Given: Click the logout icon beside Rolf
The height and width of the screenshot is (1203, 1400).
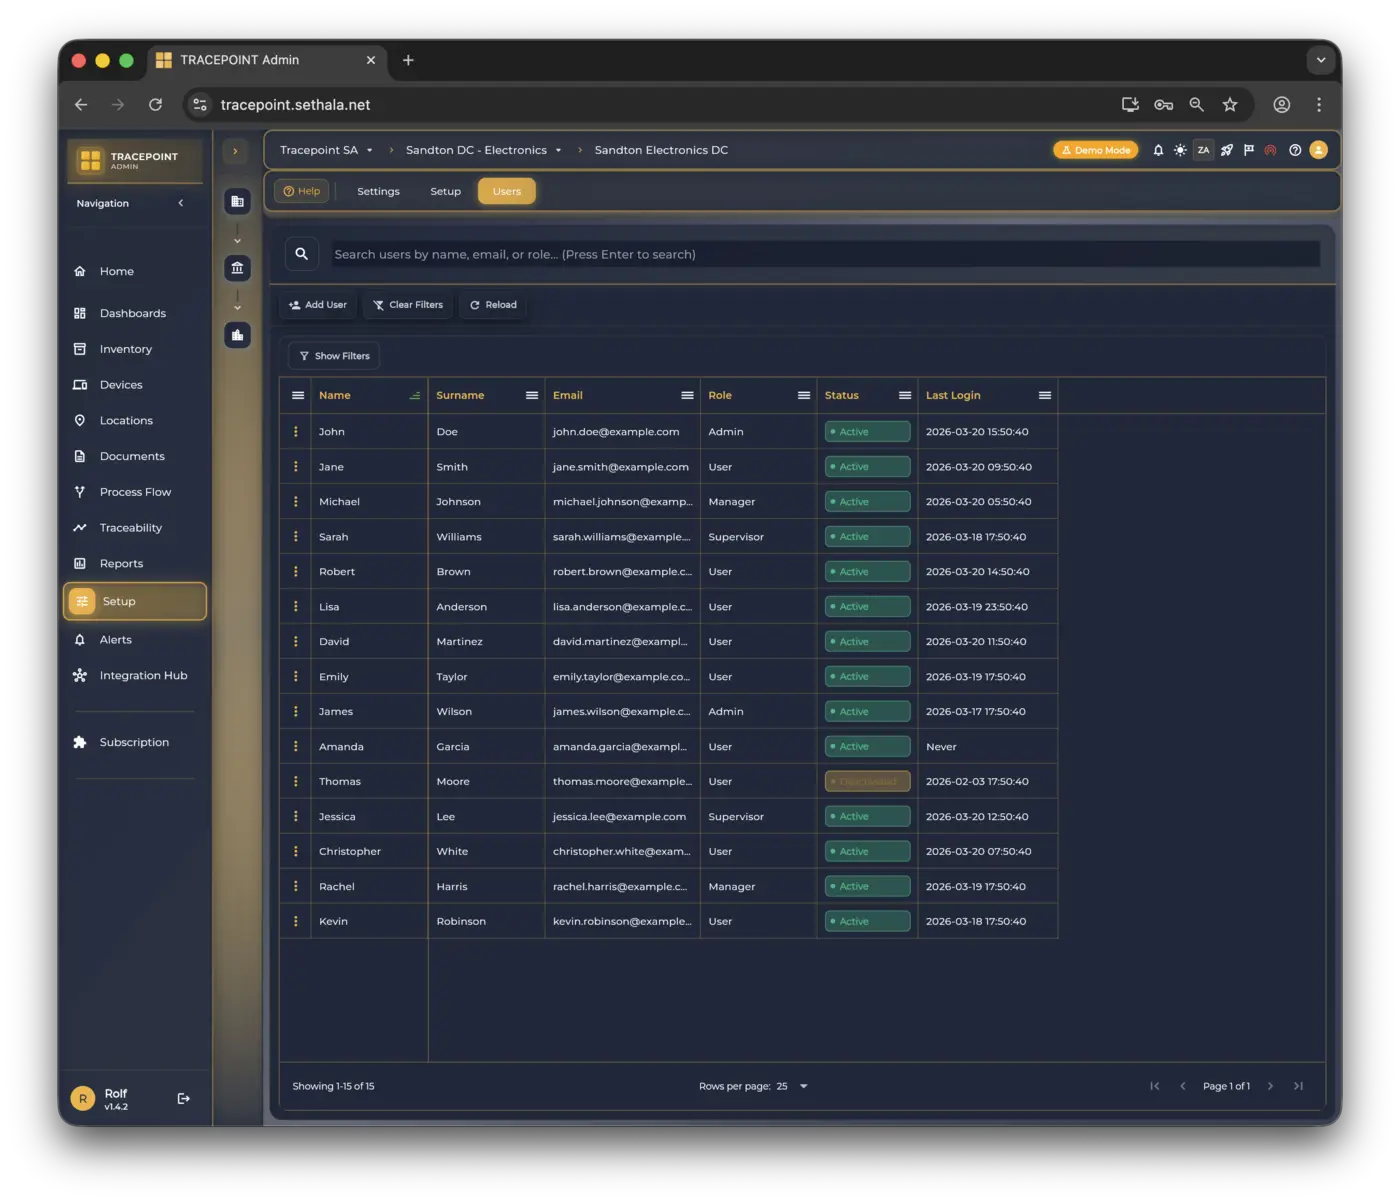Looking at the screenshot, I should pos(184,1099).
